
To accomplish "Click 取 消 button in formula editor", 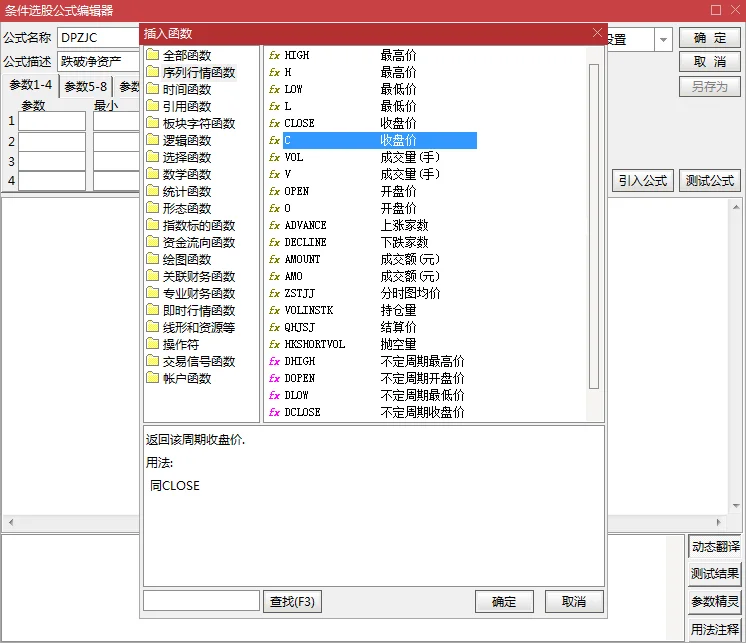I will tap(710, 61).
